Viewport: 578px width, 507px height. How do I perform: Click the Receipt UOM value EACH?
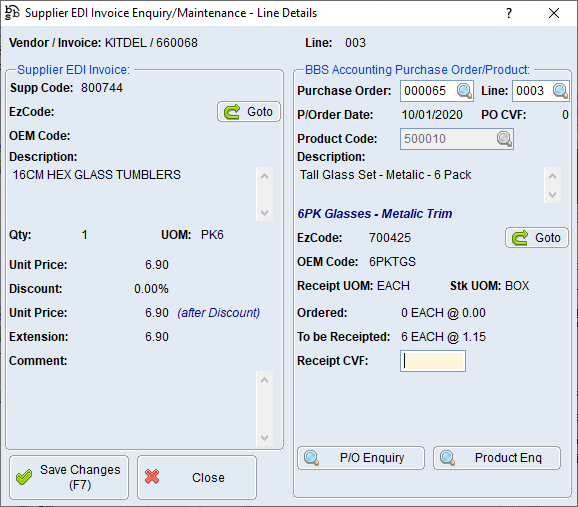393,286
